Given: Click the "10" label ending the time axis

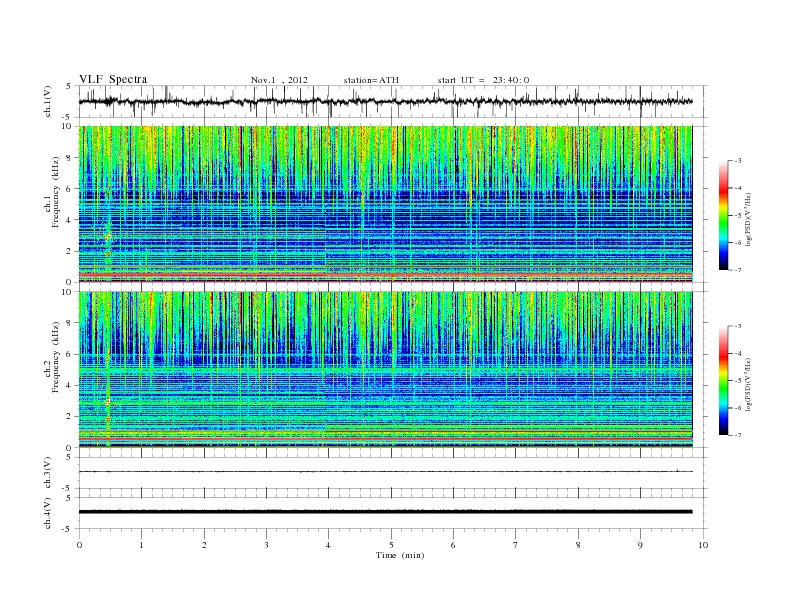Looking at the screenshot, I should [x=703, y=545].
